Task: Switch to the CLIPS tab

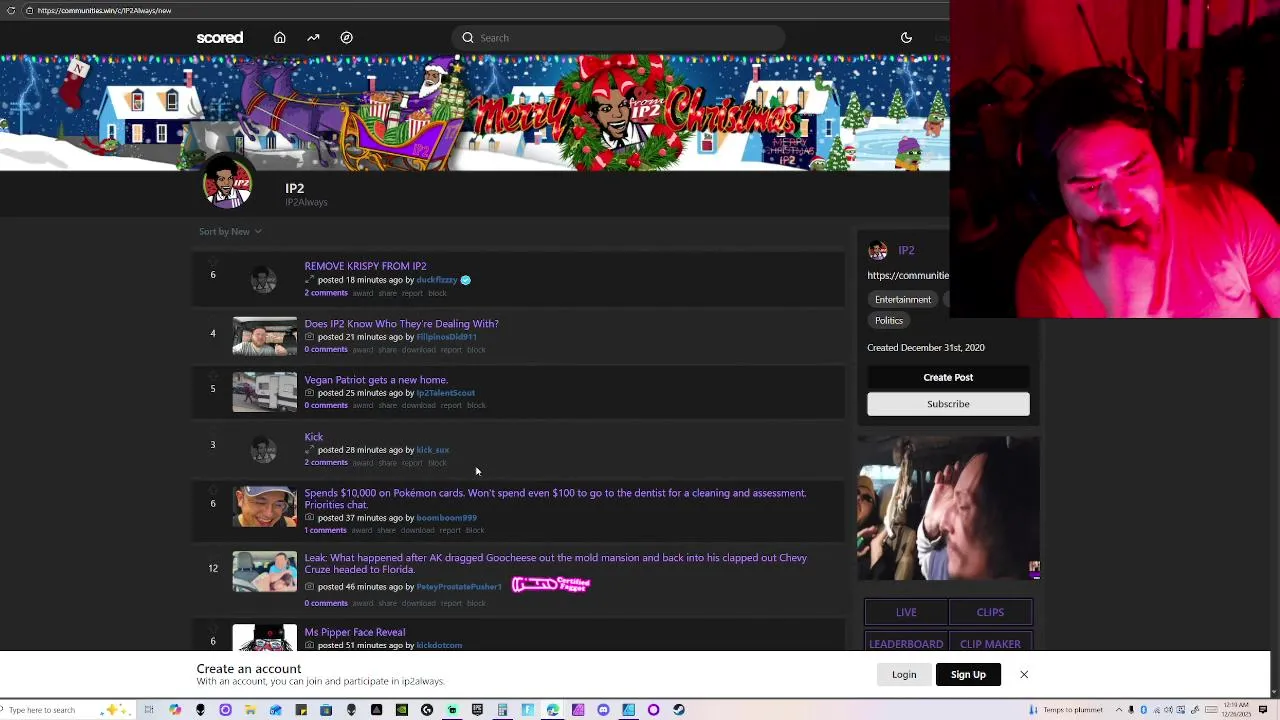Action: coord(990,612)
